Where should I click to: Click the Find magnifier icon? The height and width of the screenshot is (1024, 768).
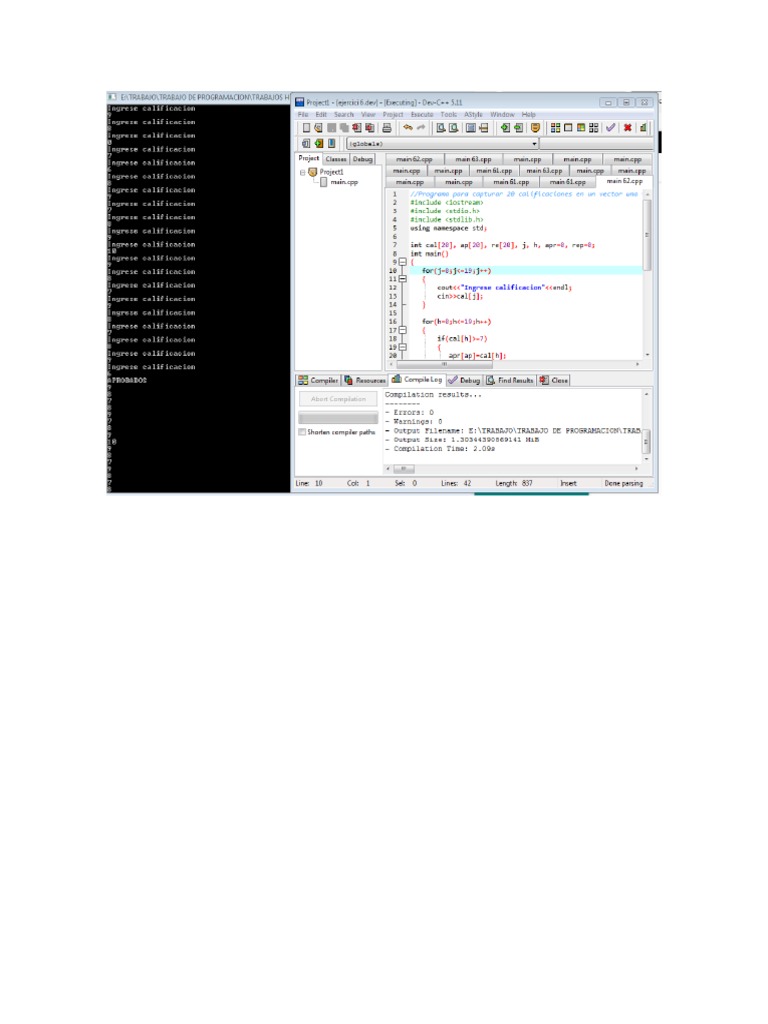(x=441, y=128)
